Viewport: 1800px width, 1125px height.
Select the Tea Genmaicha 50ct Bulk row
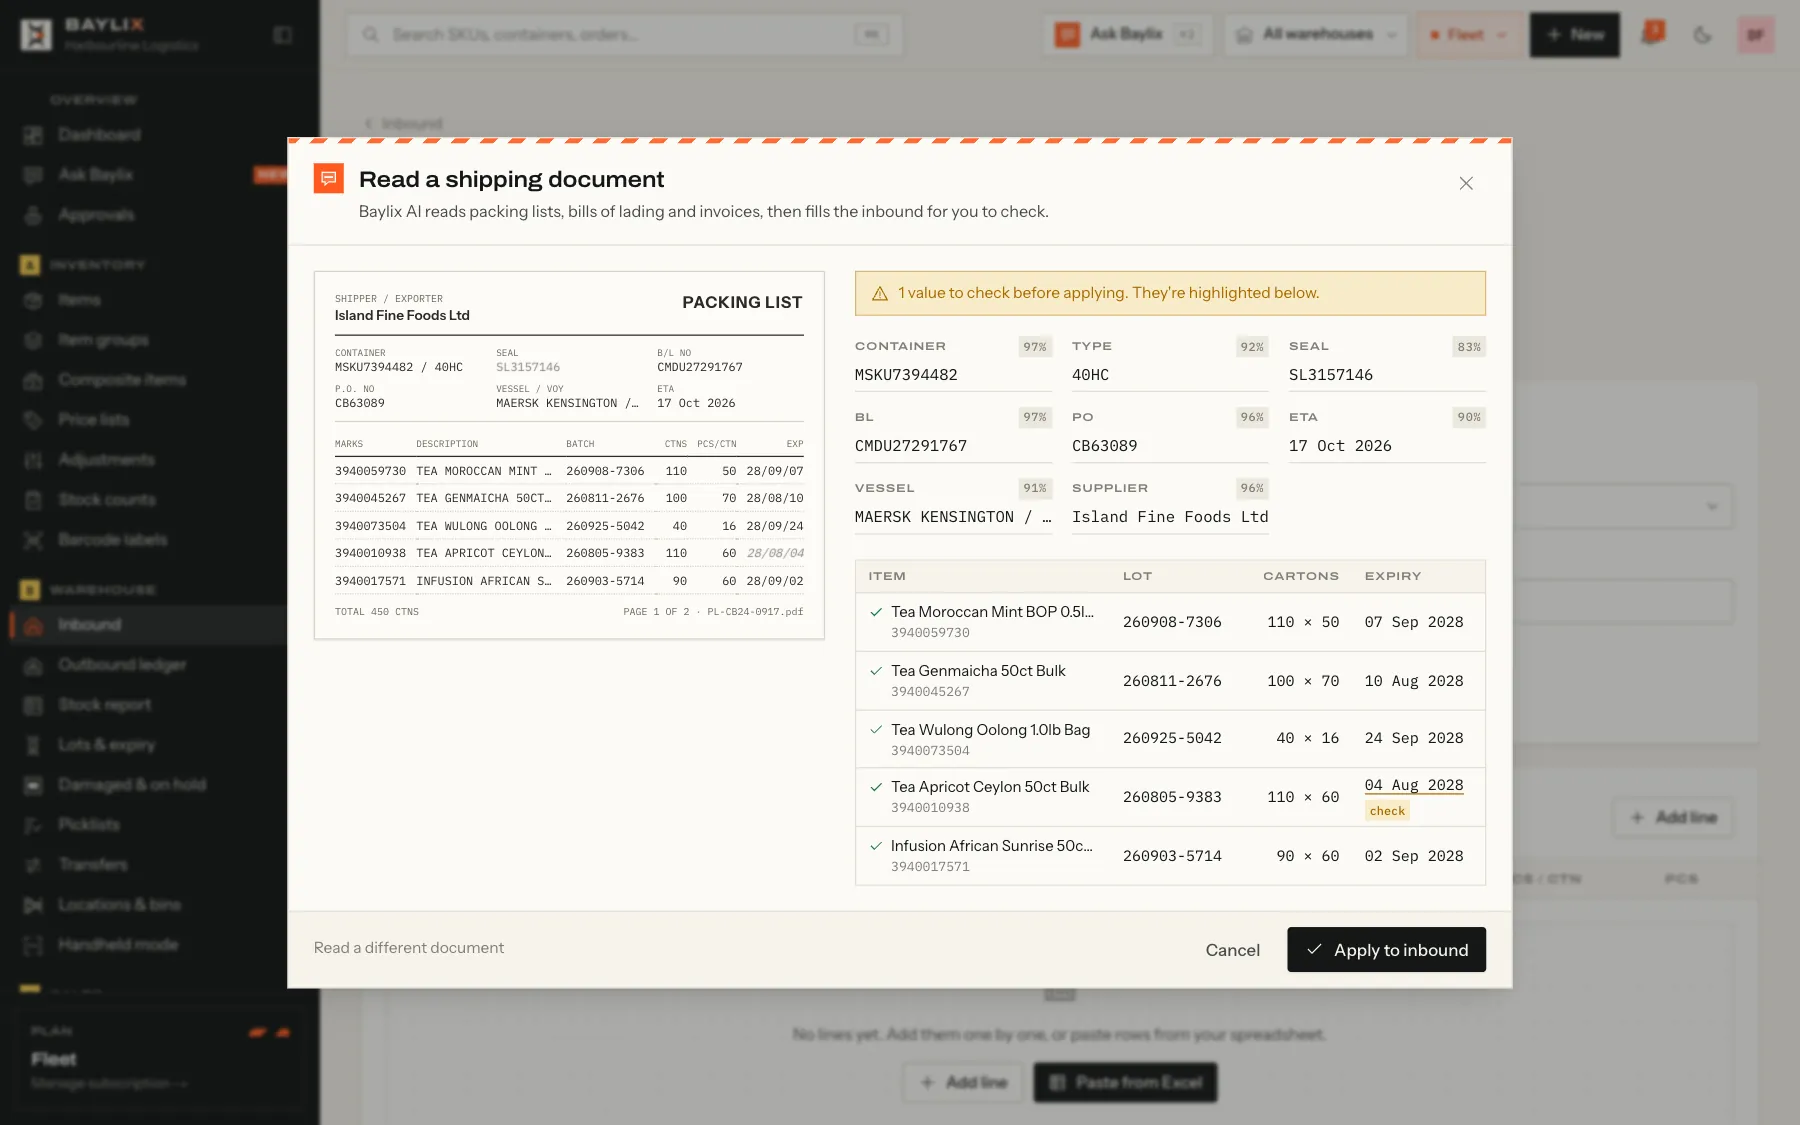click(1170, 681)
